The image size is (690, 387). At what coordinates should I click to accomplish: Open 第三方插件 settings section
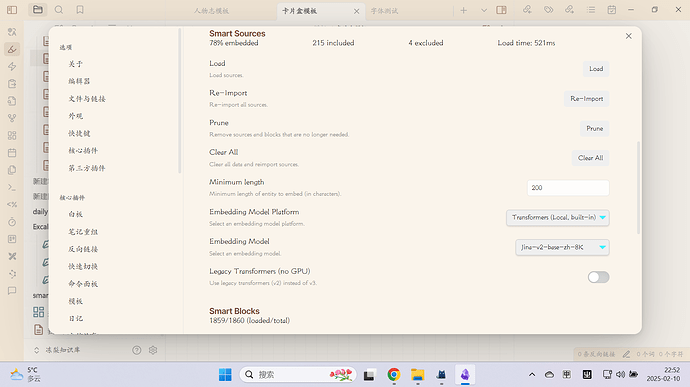pyautogui.click(x=87, y=168)
